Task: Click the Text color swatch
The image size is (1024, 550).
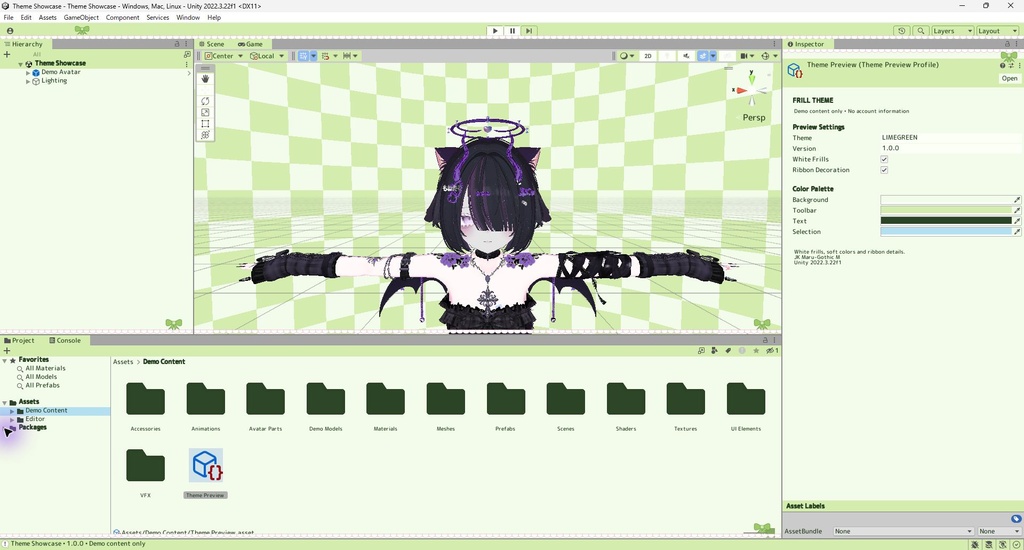Action: 946,221
